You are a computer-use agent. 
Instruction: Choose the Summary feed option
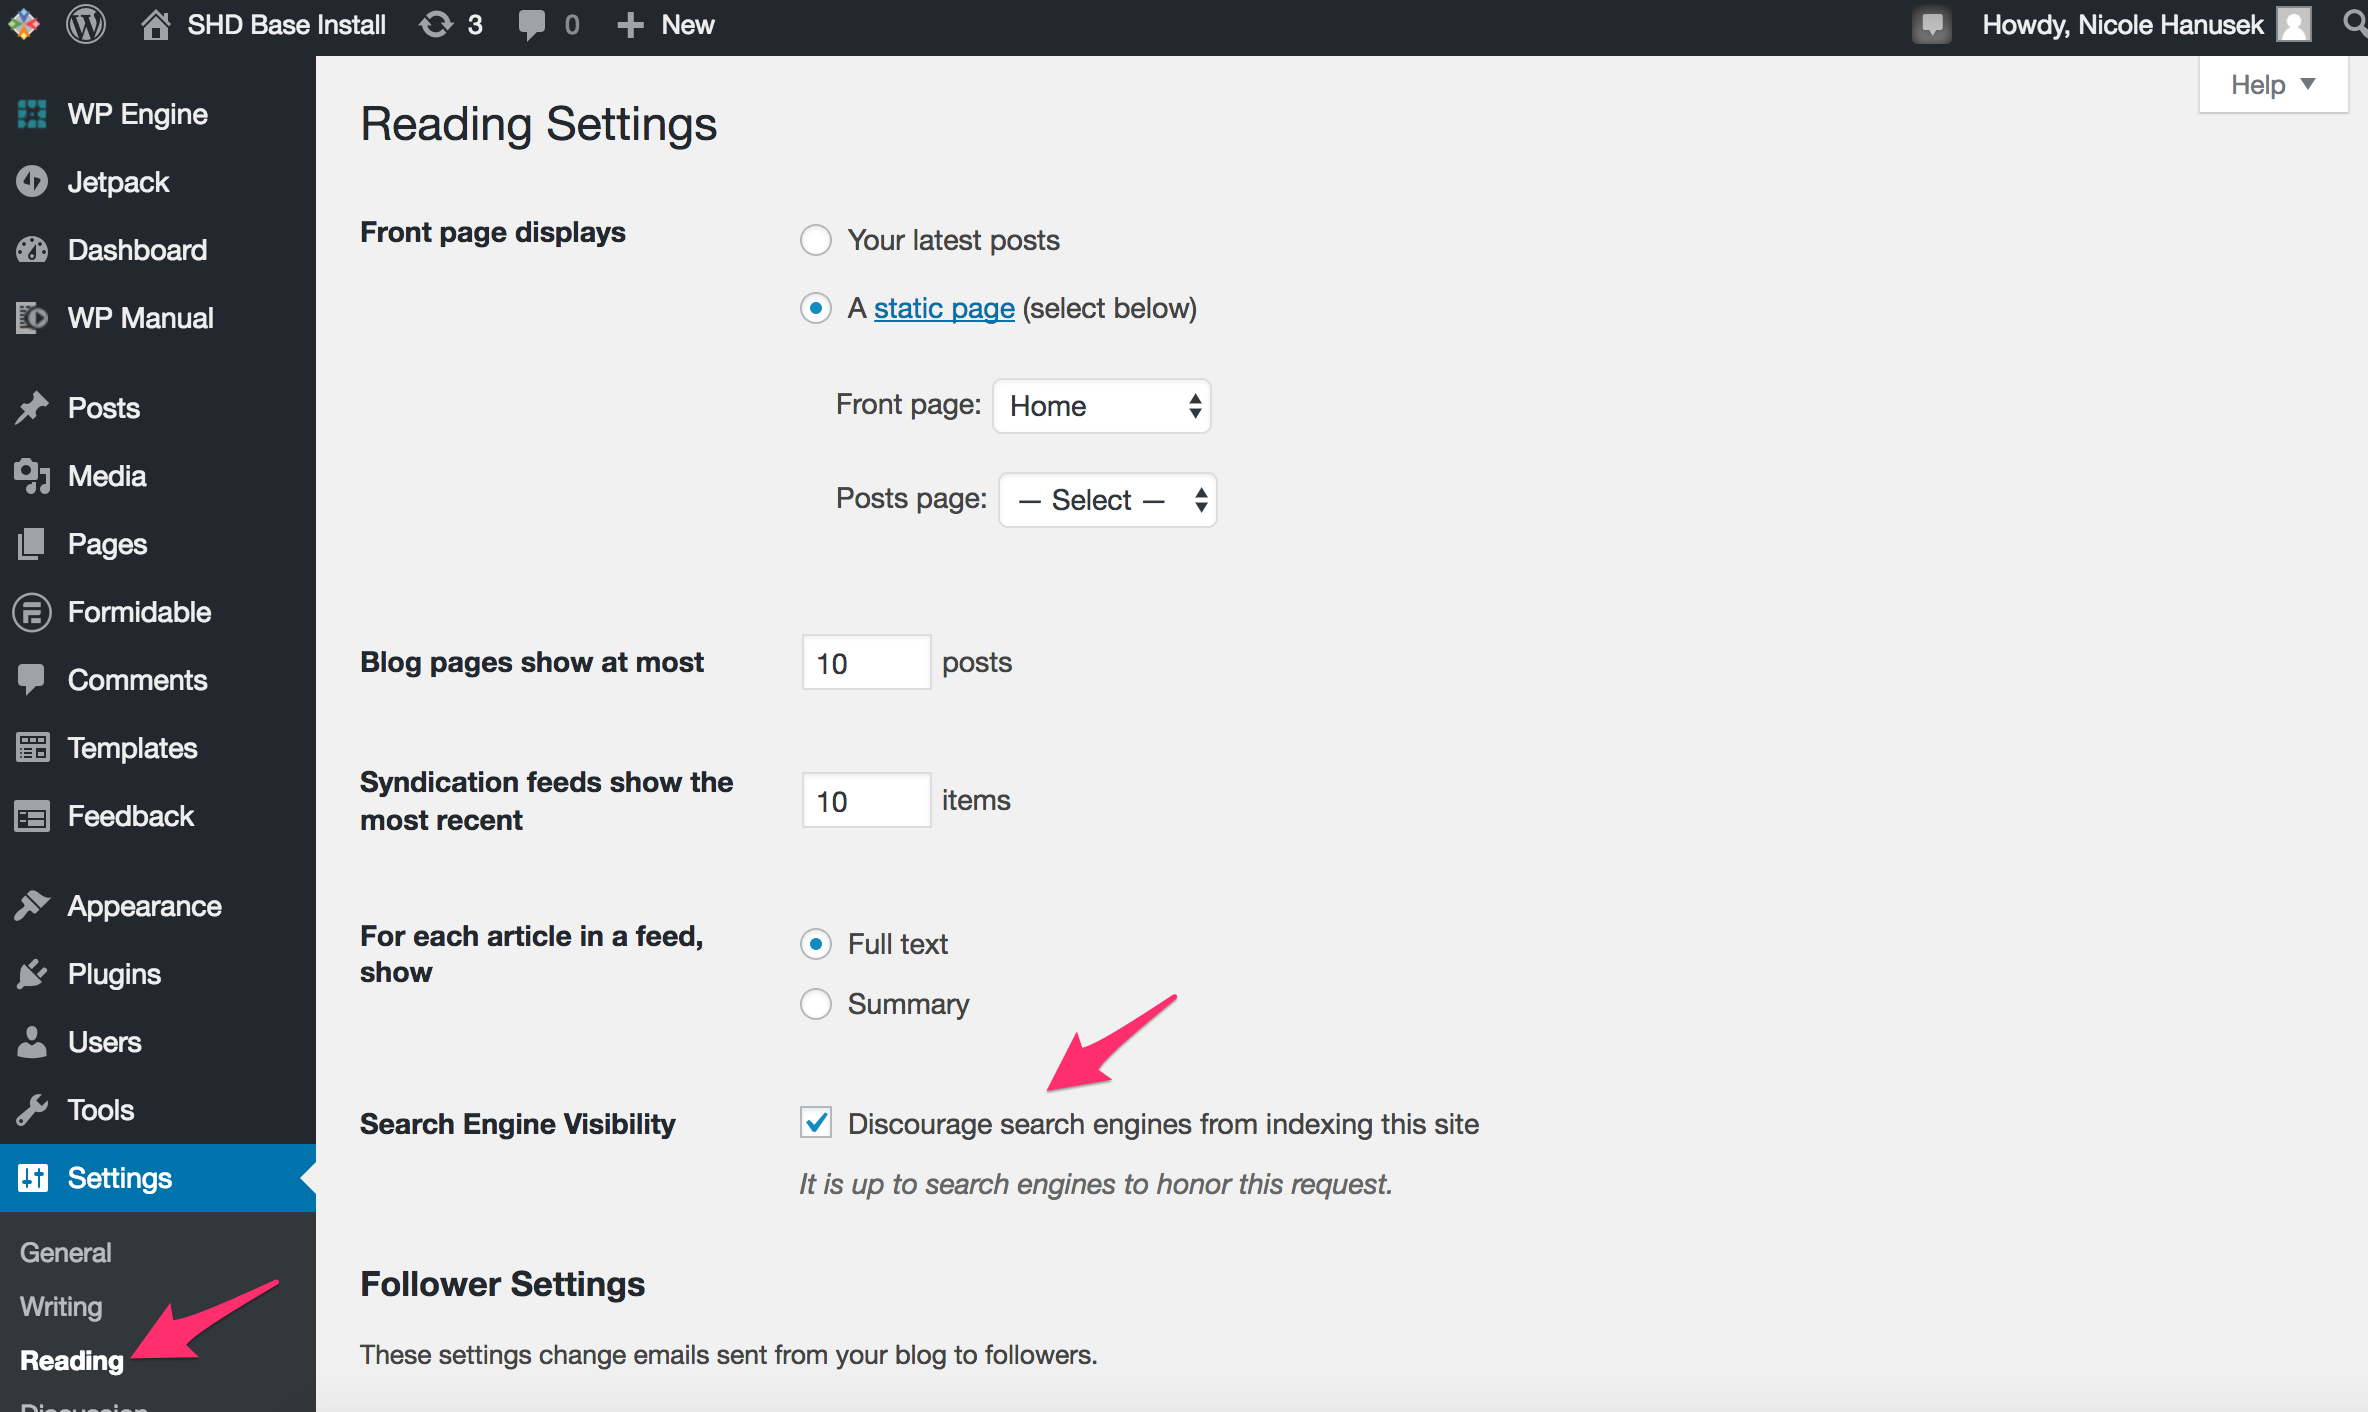pyautogui.click(x=816, y=1004)
